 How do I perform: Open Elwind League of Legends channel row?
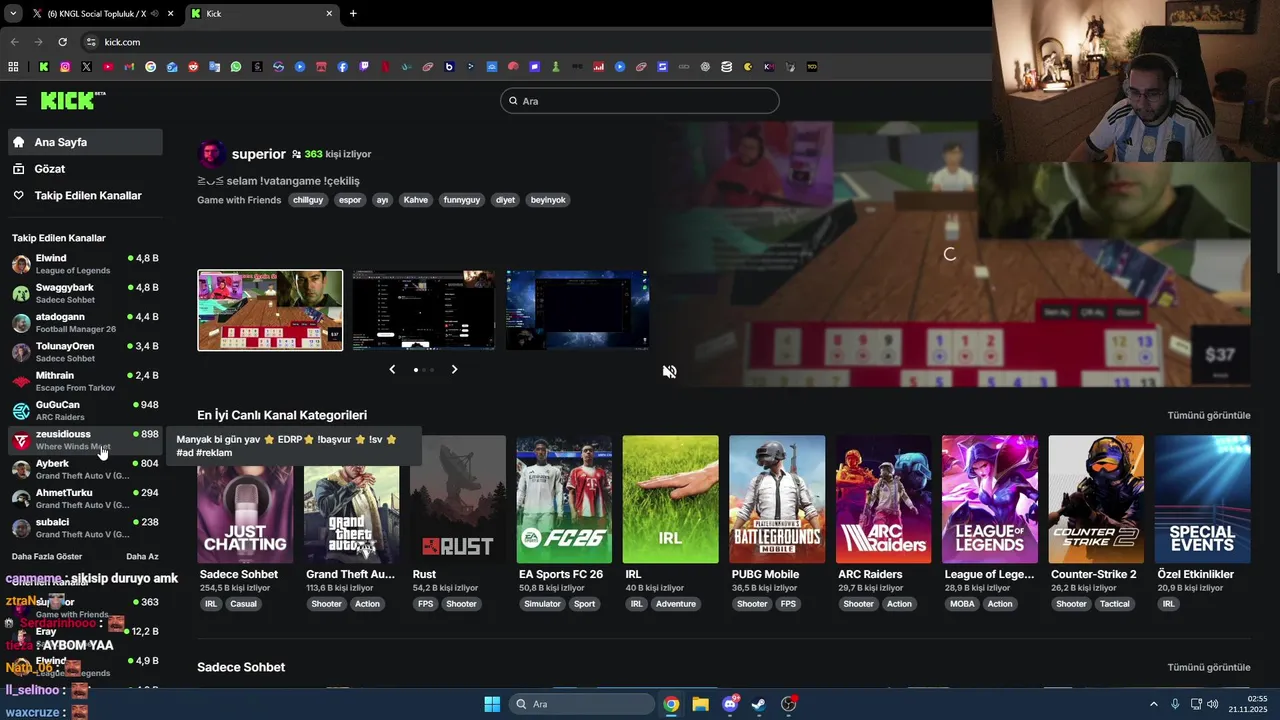point(85,264)
